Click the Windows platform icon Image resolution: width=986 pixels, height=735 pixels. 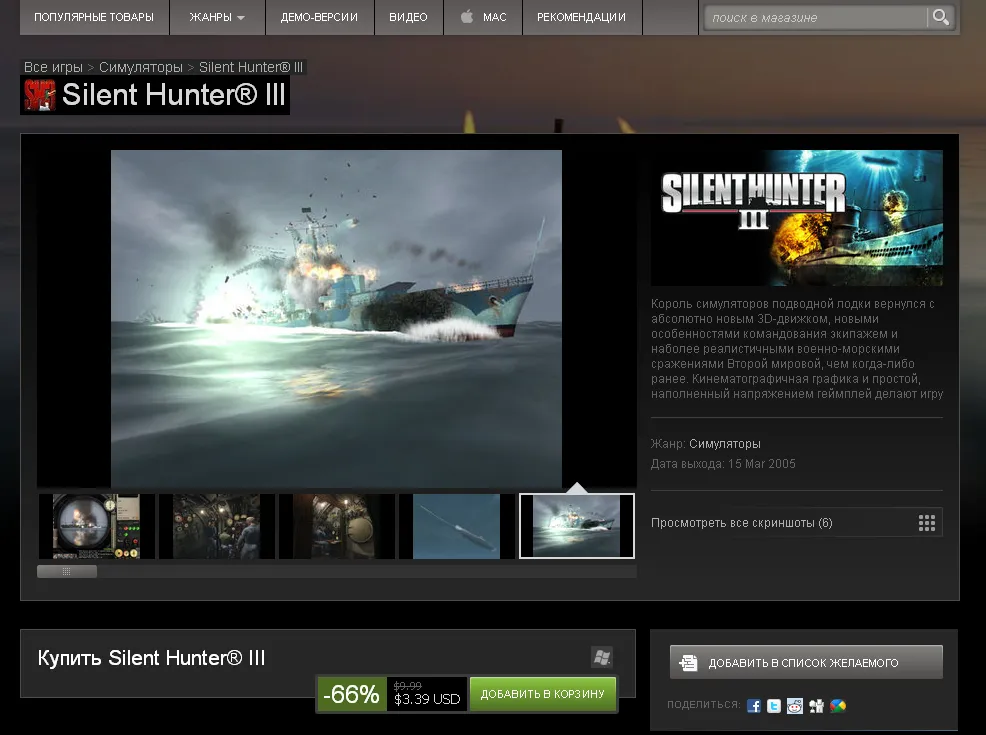[602, 657]
